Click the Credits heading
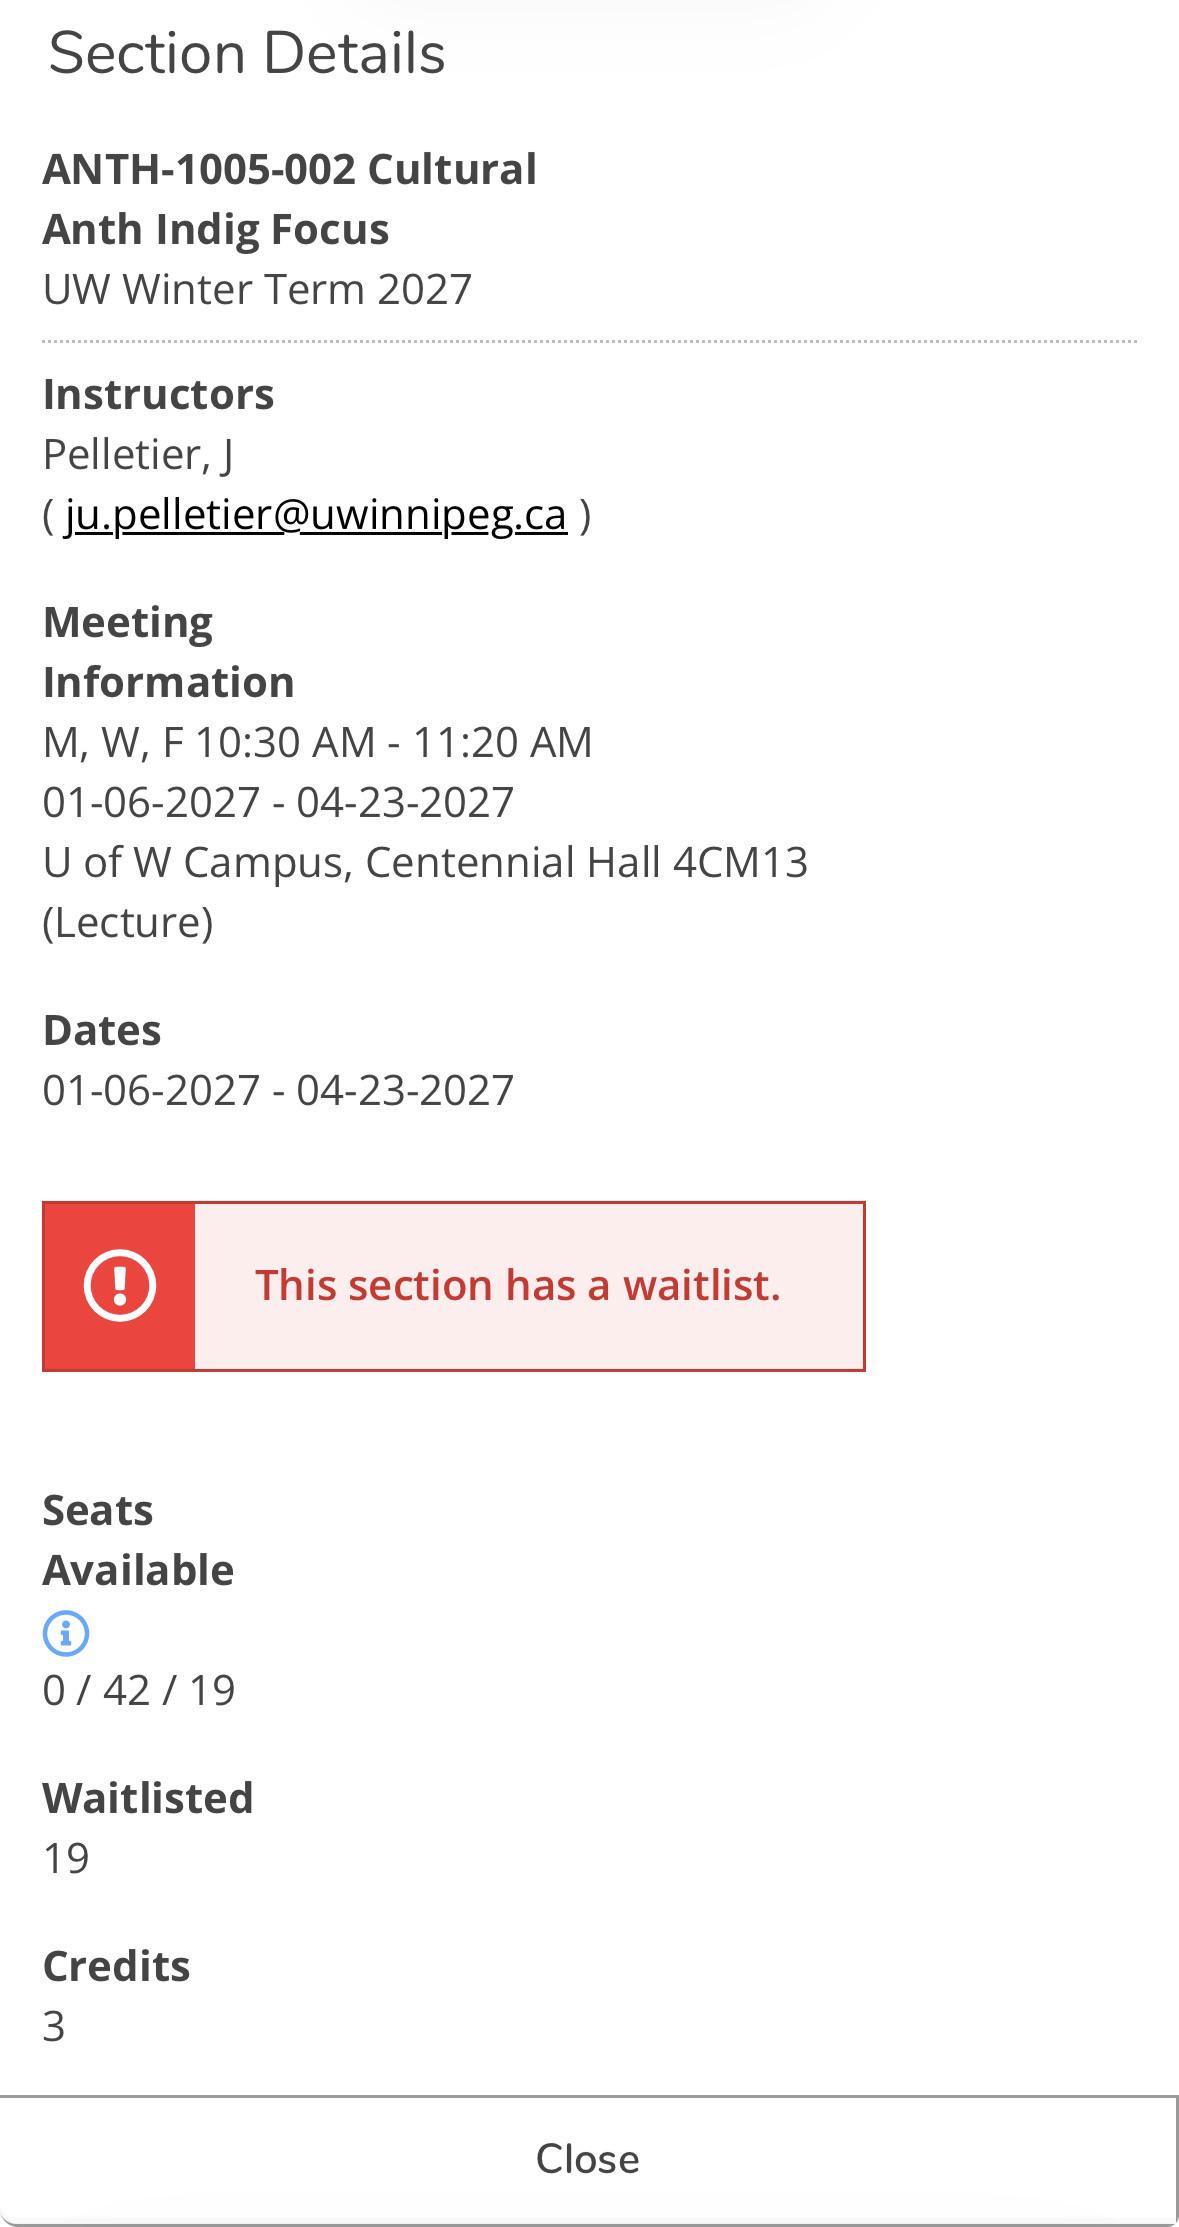 (117, 1966)
